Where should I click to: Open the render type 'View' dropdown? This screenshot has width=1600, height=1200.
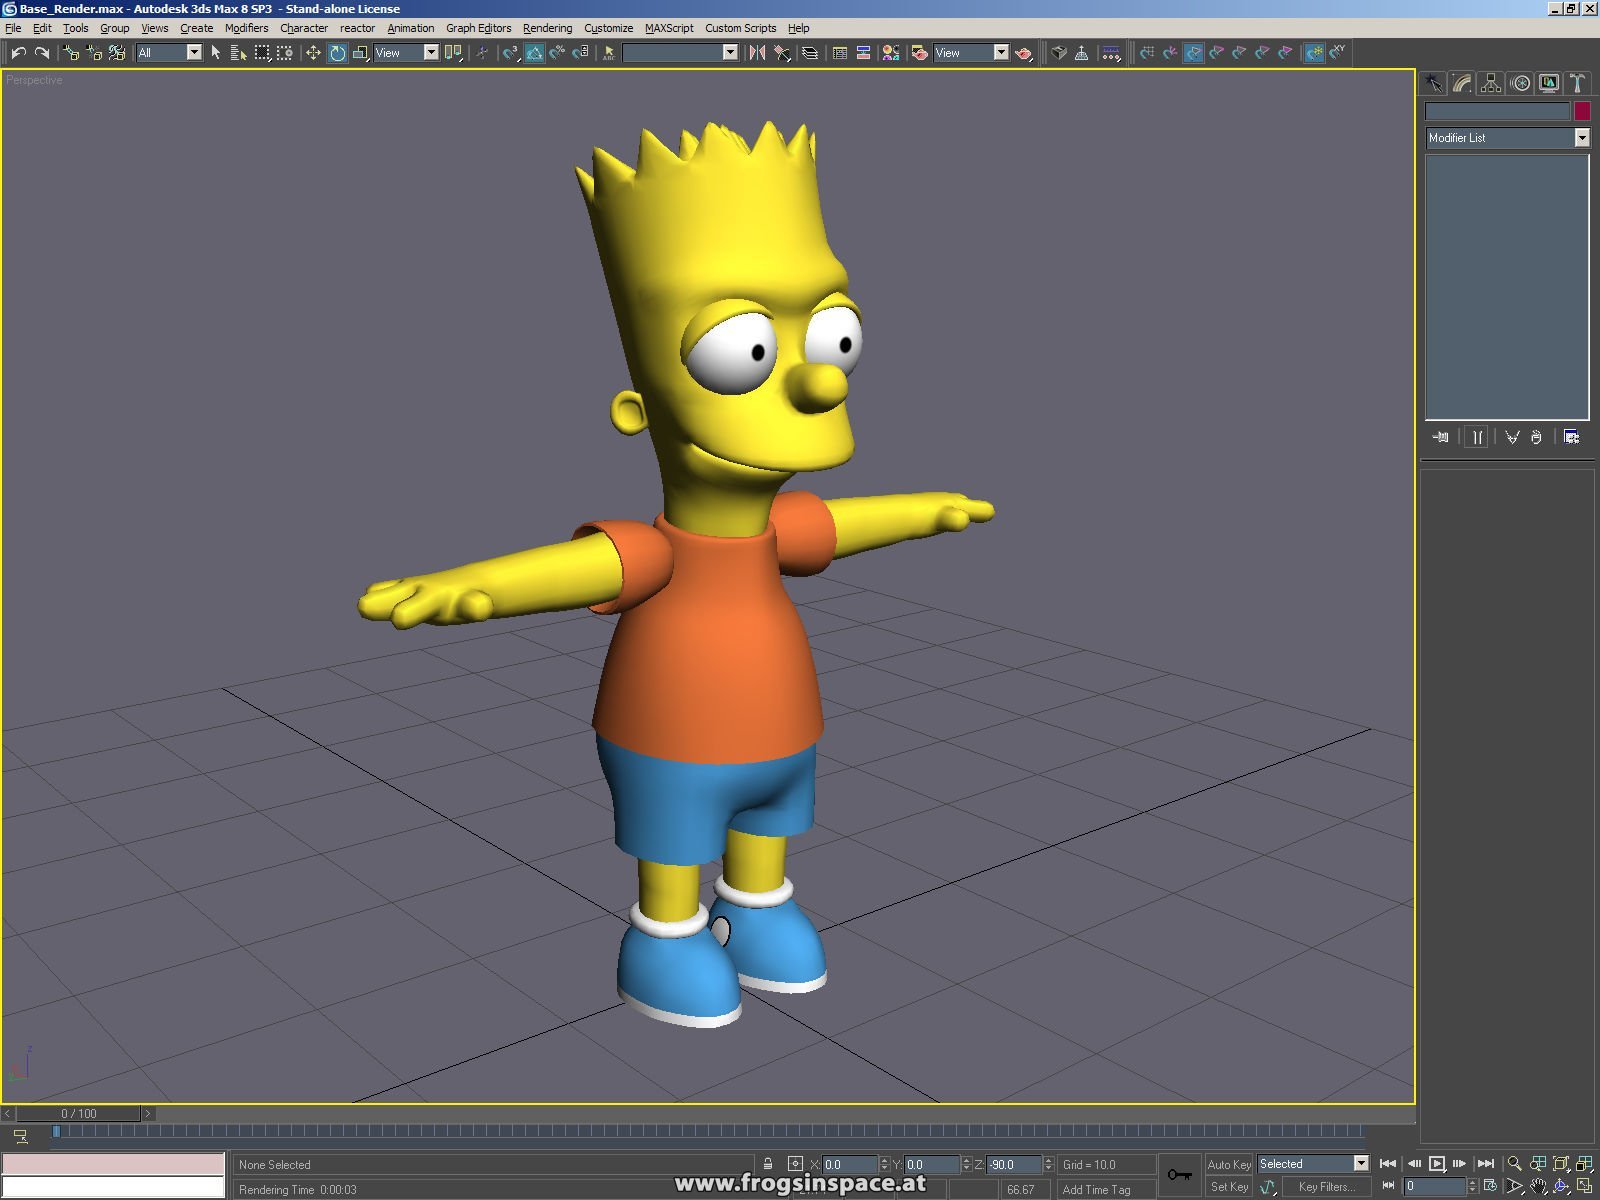click(971, 53)
